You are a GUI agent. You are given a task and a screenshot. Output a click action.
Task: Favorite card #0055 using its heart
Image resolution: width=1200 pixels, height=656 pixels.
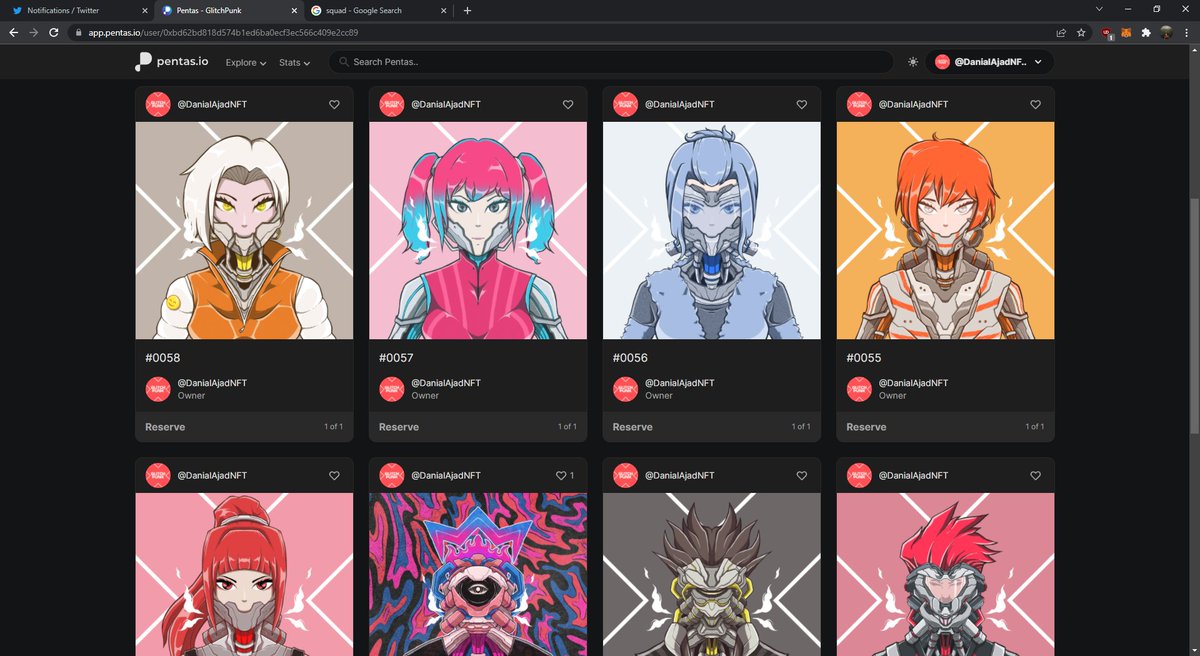tap(1035, 104)
